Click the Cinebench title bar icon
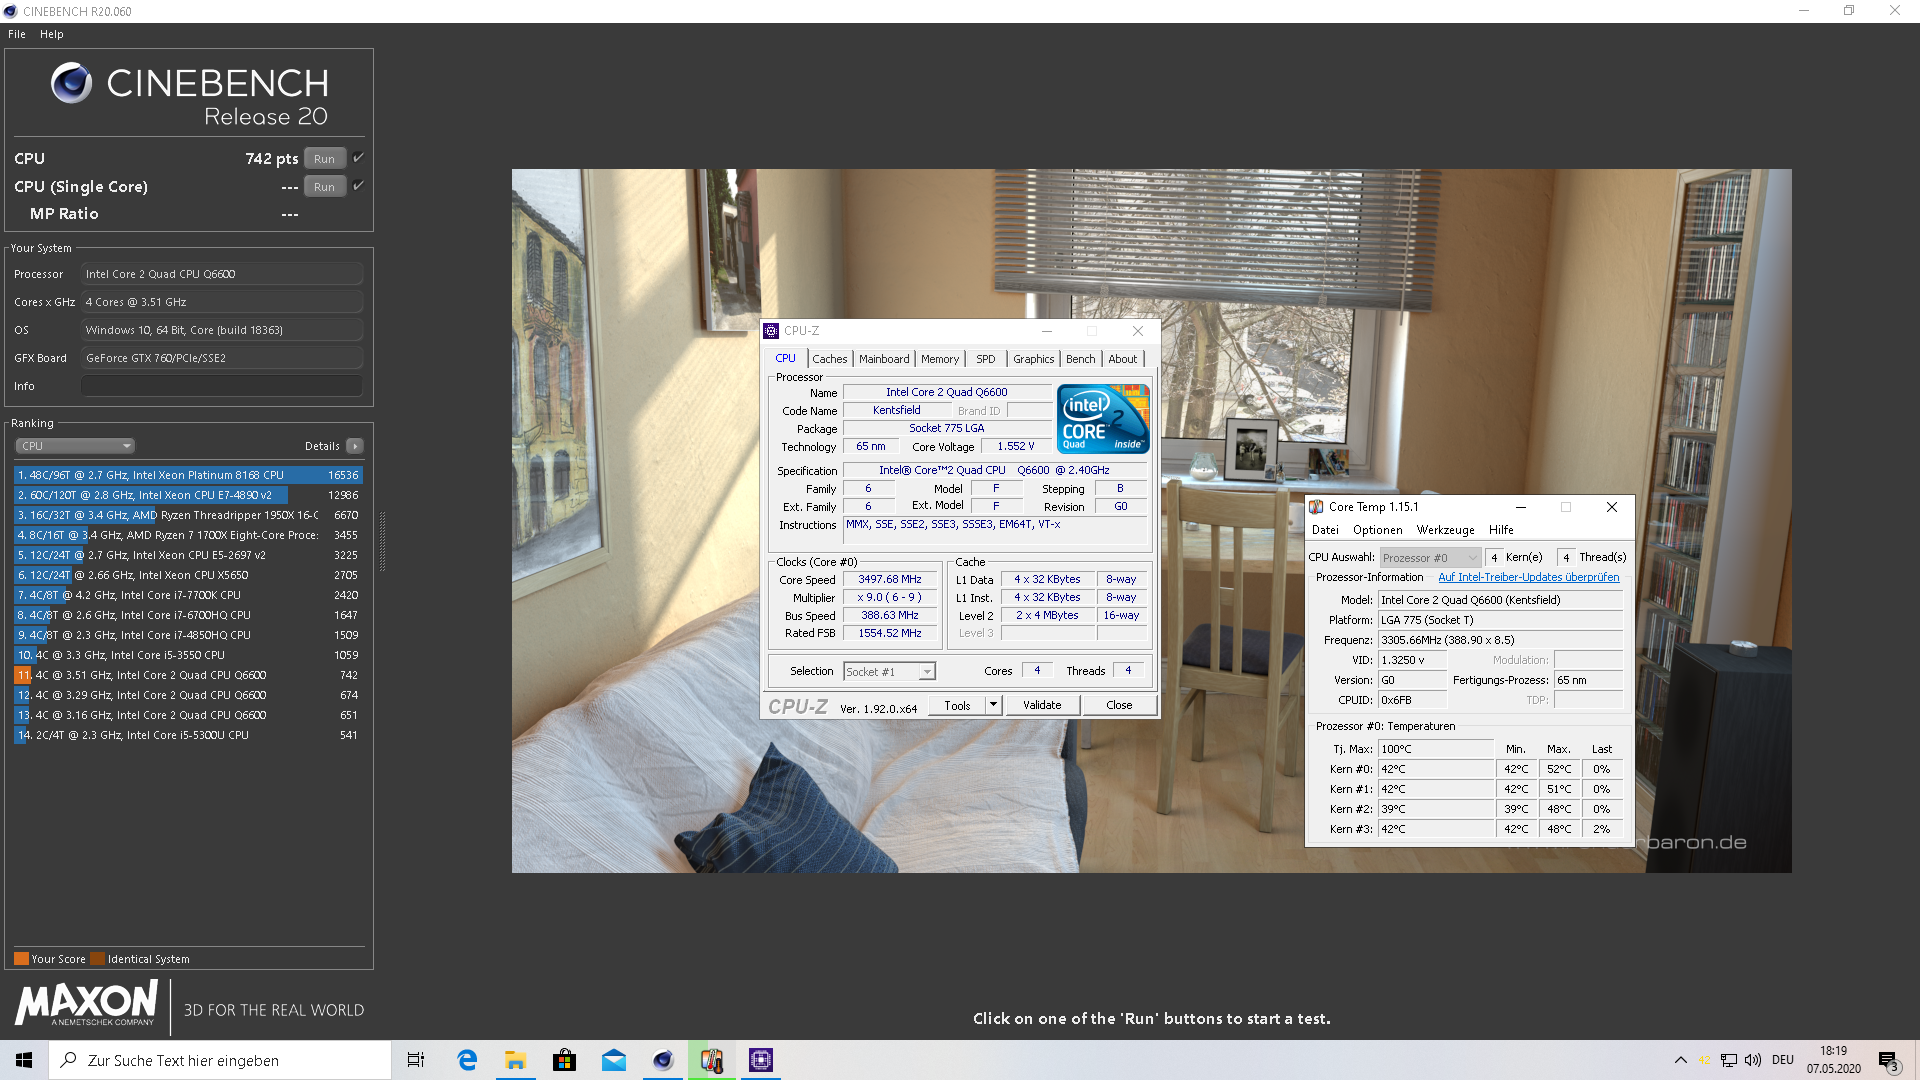Viewport: 1920px width, 1080px height. pyautogui.click(x=10, y=11)
